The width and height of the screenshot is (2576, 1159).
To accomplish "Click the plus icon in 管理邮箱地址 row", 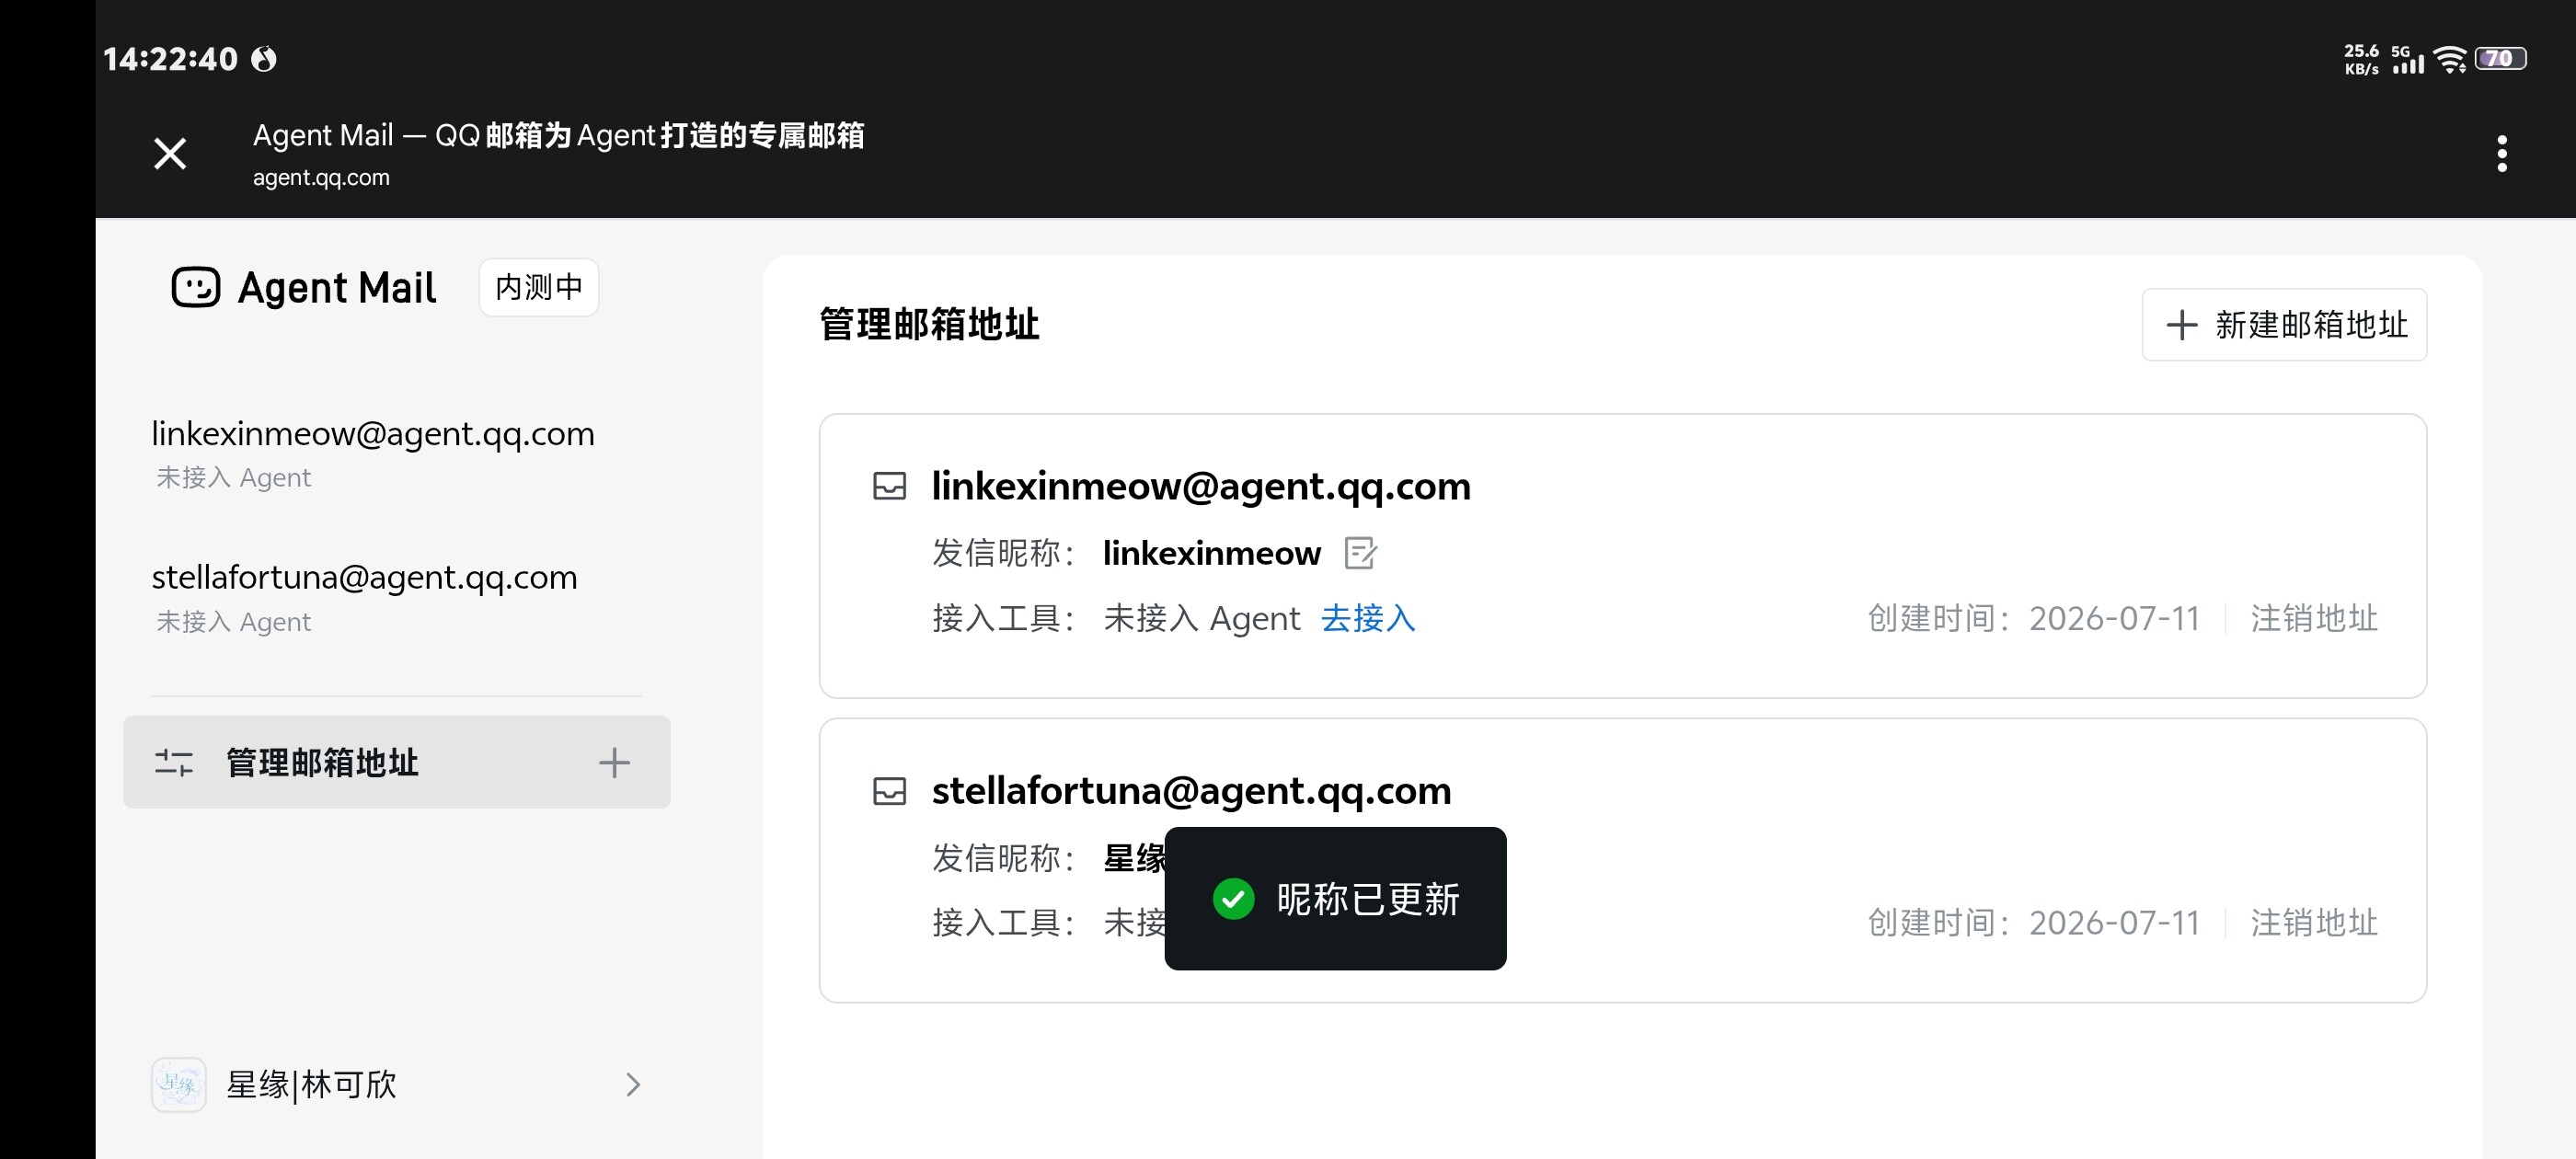I will tap(614, 763).
